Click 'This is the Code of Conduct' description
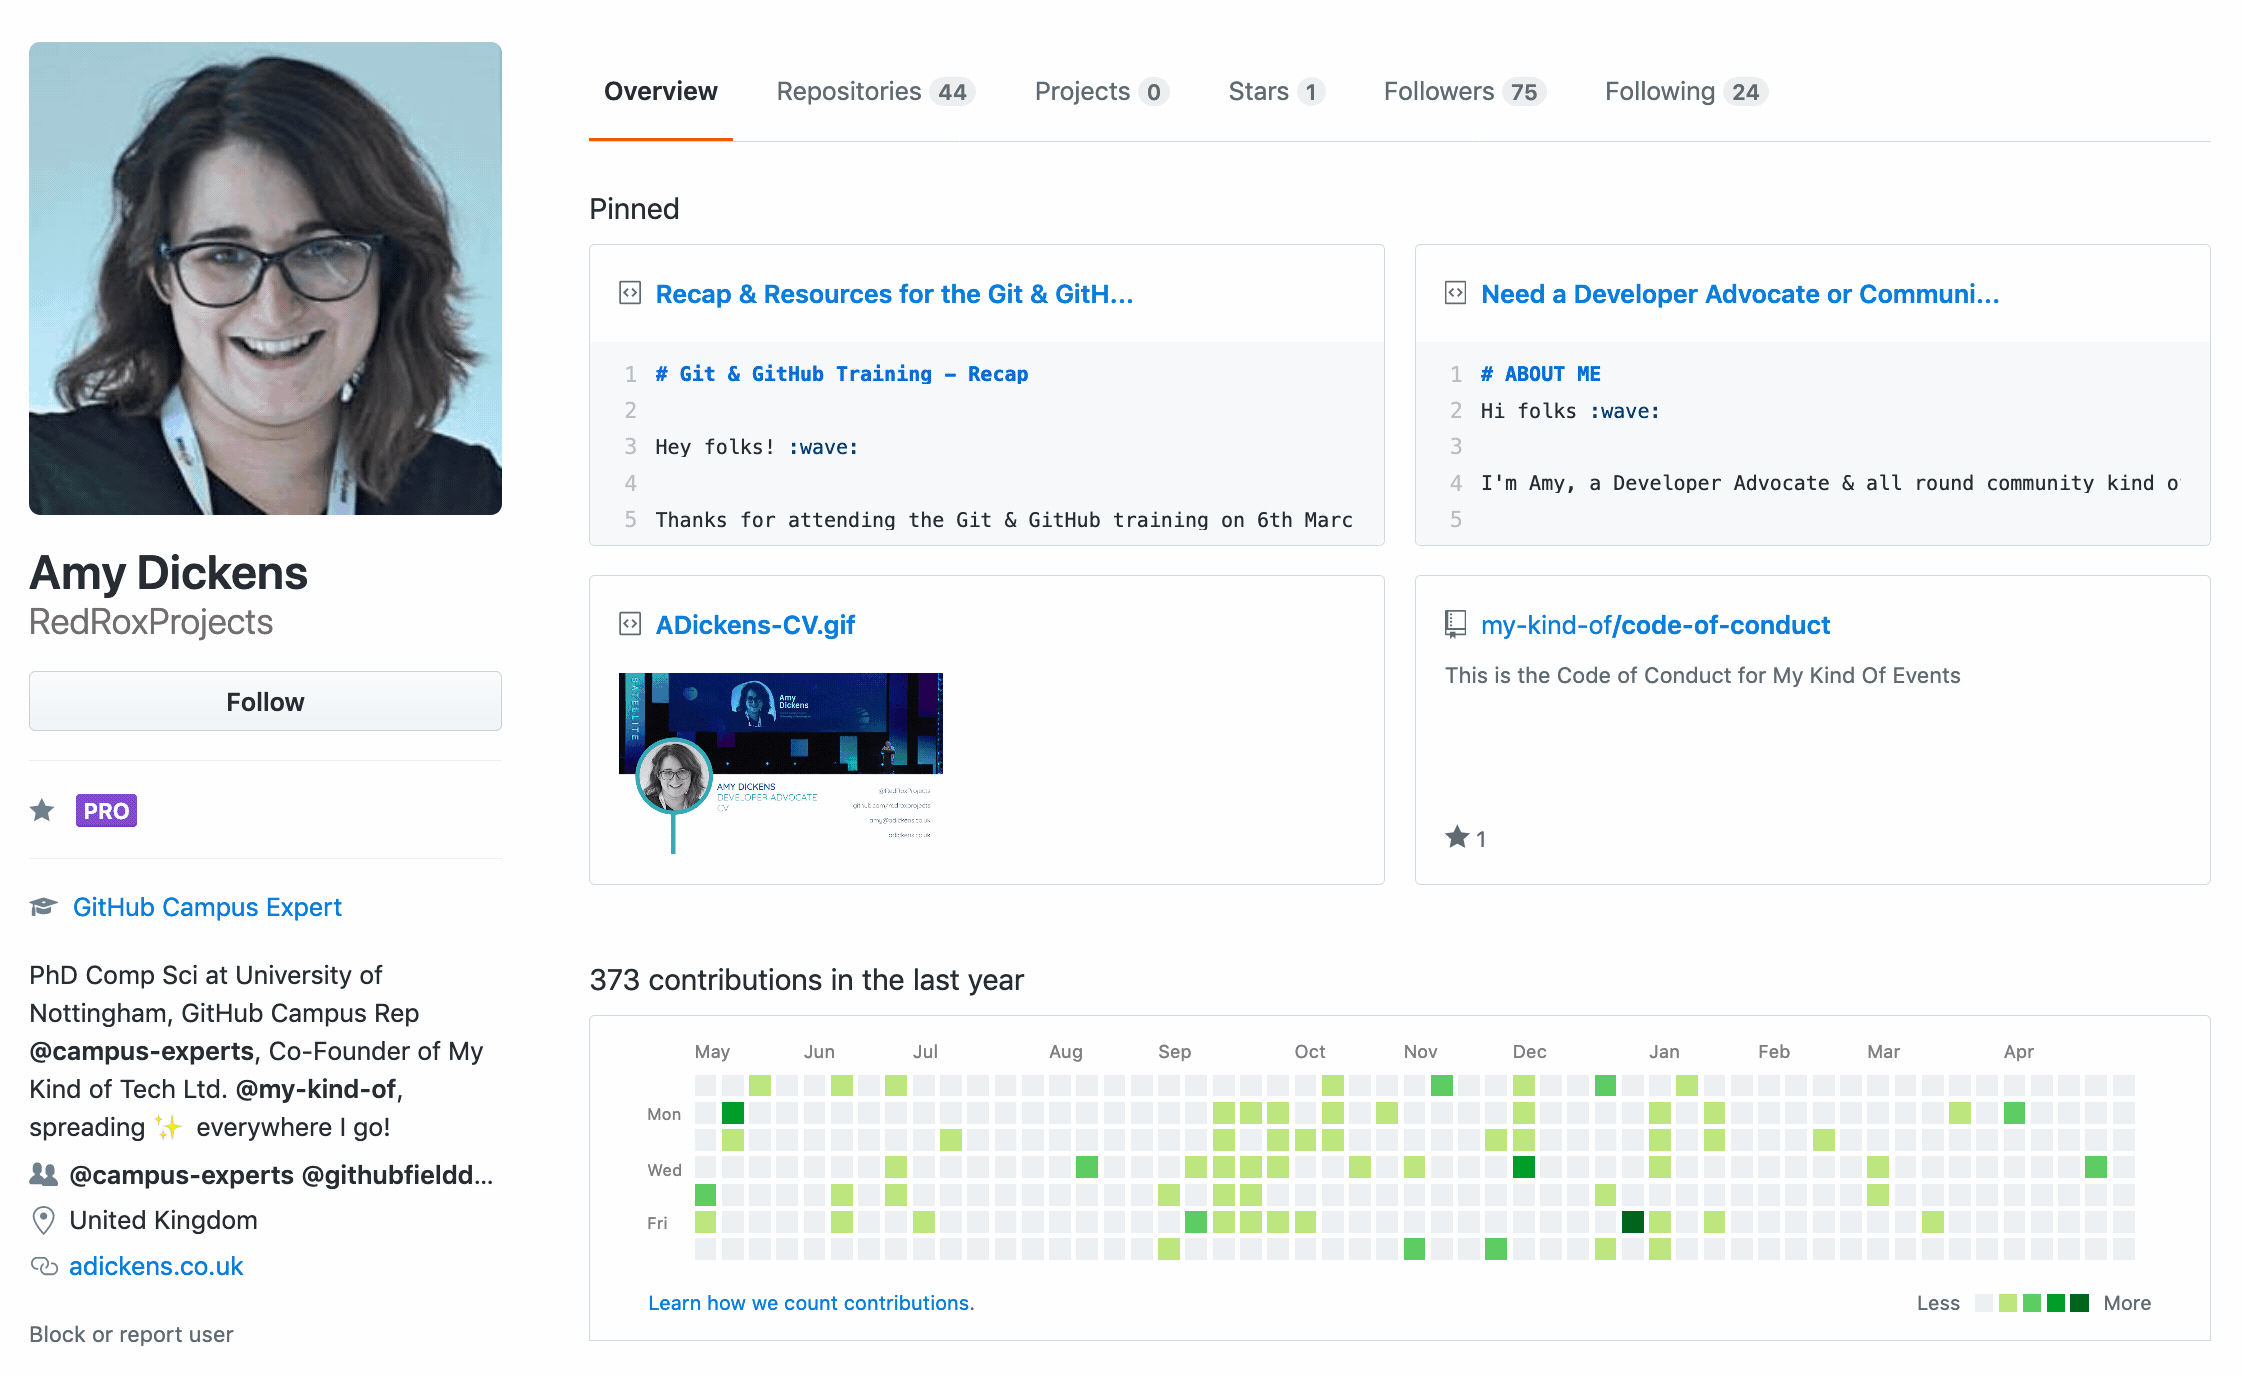The height and width of the screenshot is (1376, 2242). (1702, 676)
